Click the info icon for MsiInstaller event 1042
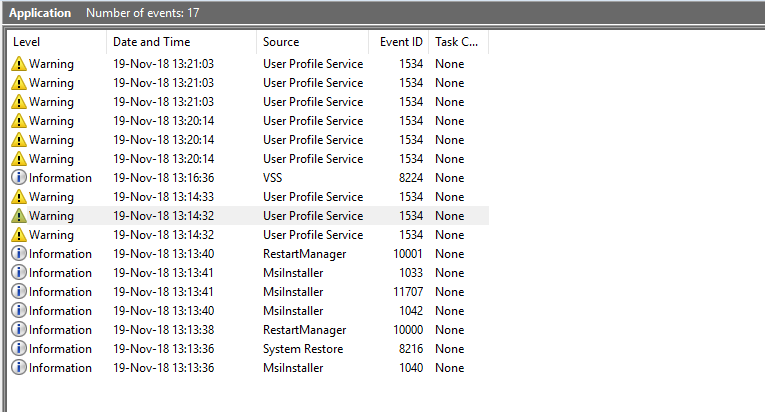Viewport: 765px width, 412px height. coord(19,311)
